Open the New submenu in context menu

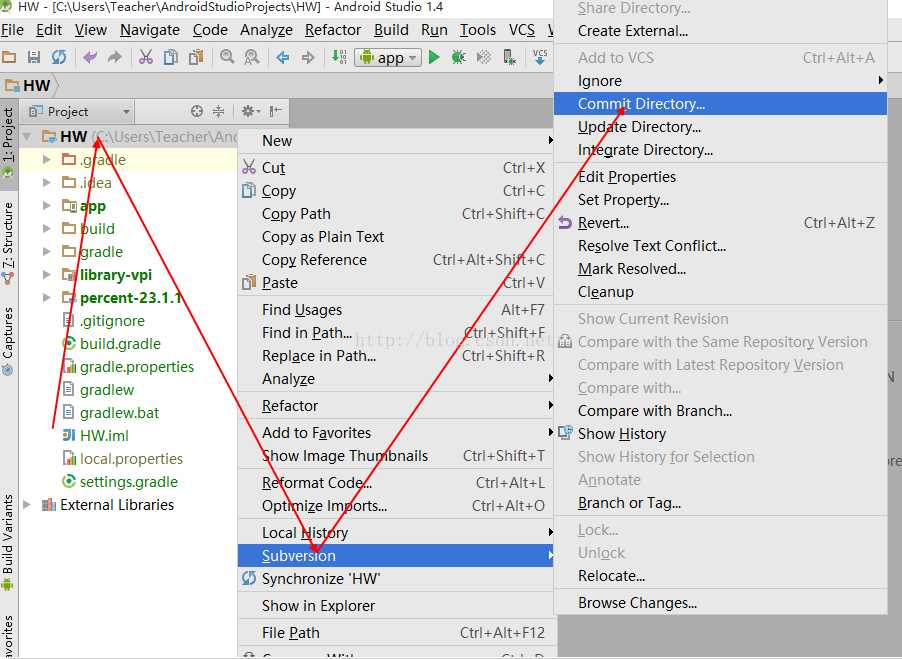pos(396,140)
